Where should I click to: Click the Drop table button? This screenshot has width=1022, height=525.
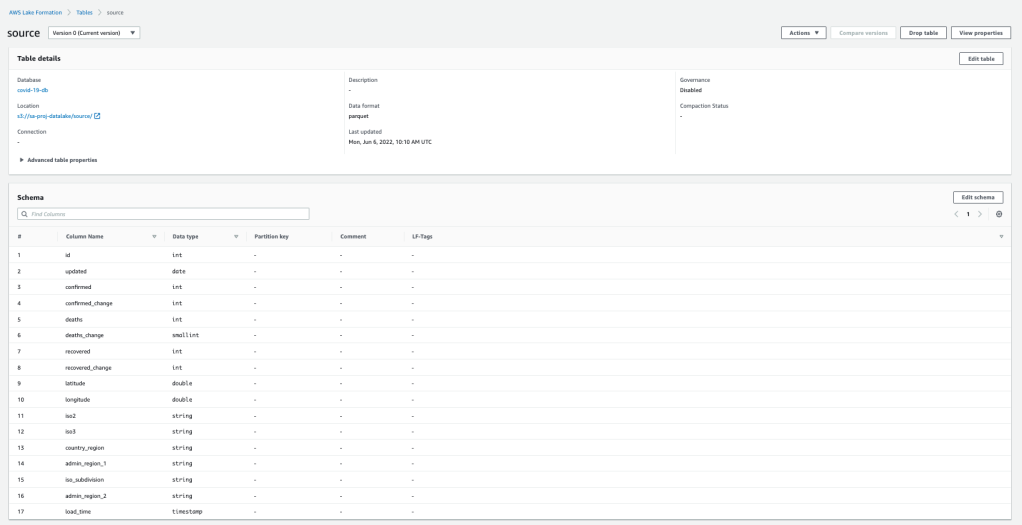922,33
